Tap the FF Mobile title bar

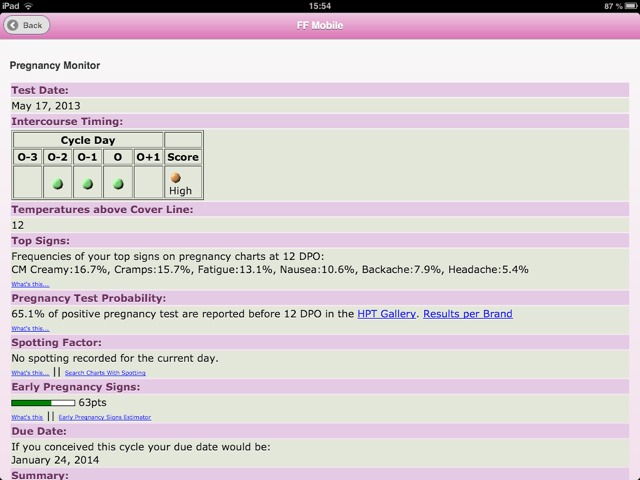pyautogui.click(x=320, y=25)
